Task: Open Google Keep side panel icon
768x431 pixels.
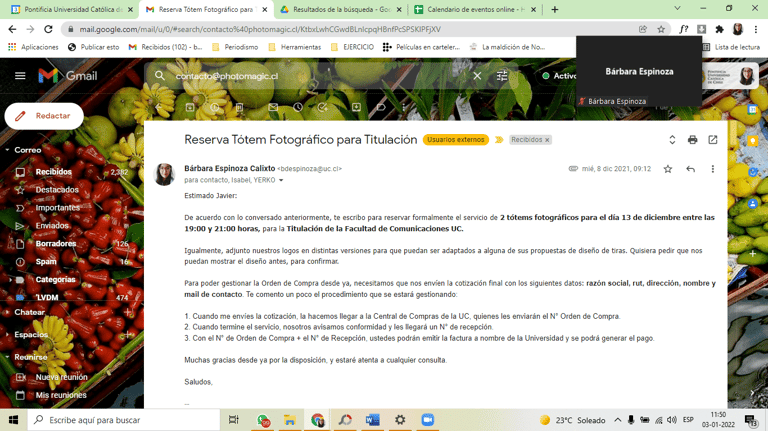Action: point(752,141)
